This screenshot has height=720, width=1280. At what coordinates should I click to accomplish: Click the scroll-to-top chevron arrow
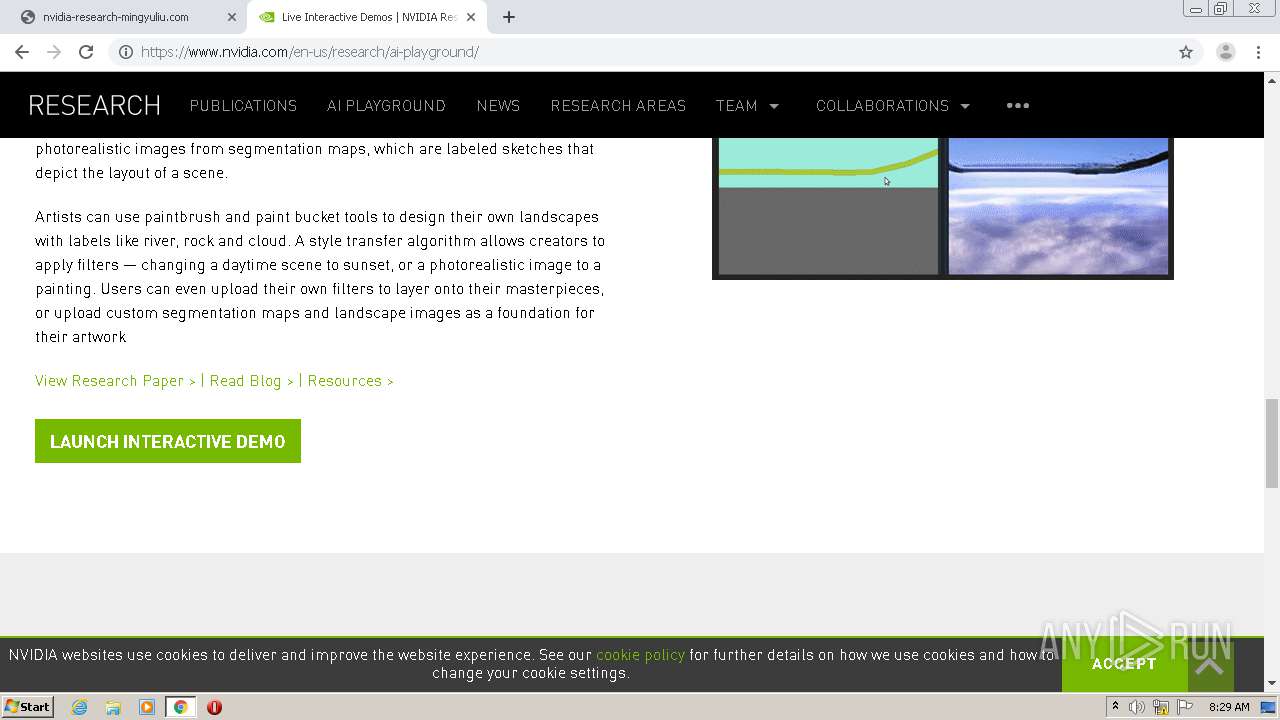pos(1209,666)
